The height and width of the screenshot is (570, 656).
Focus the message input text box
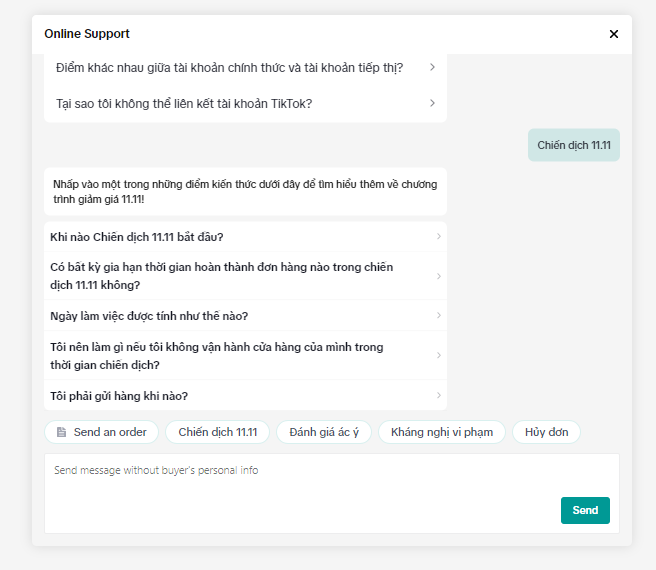300,480
